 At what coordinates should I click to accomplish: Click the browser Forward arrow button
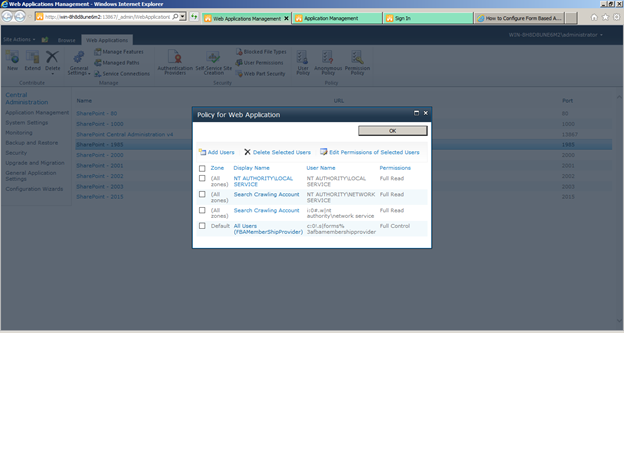pos(20,17)
